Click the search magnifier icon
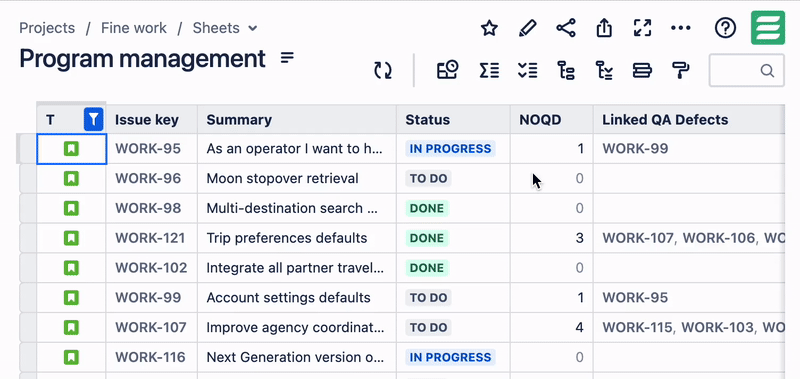Viewport: 800px width, 379px height. [x=767, y=70]
